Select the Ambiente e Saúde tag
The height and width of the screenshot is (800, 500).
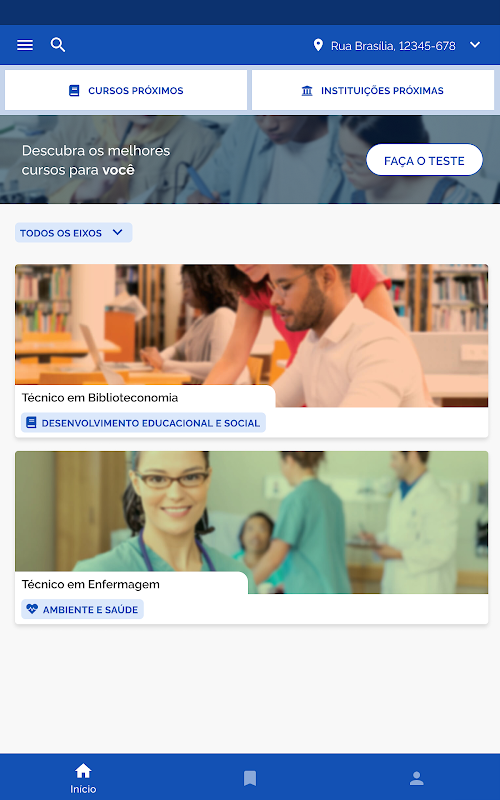coord(83,609)
